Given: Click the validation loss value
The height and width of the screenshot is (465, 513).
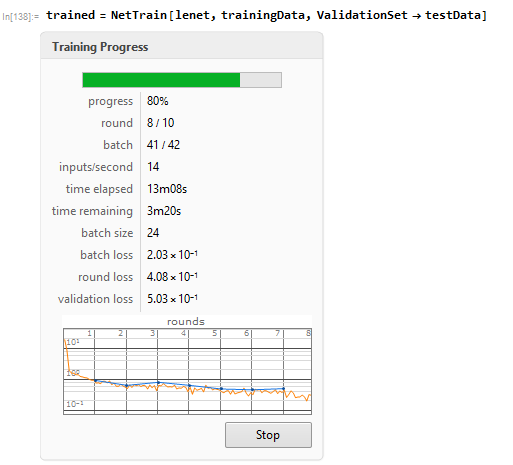Looking at the screenshot, I should (172, 299).
